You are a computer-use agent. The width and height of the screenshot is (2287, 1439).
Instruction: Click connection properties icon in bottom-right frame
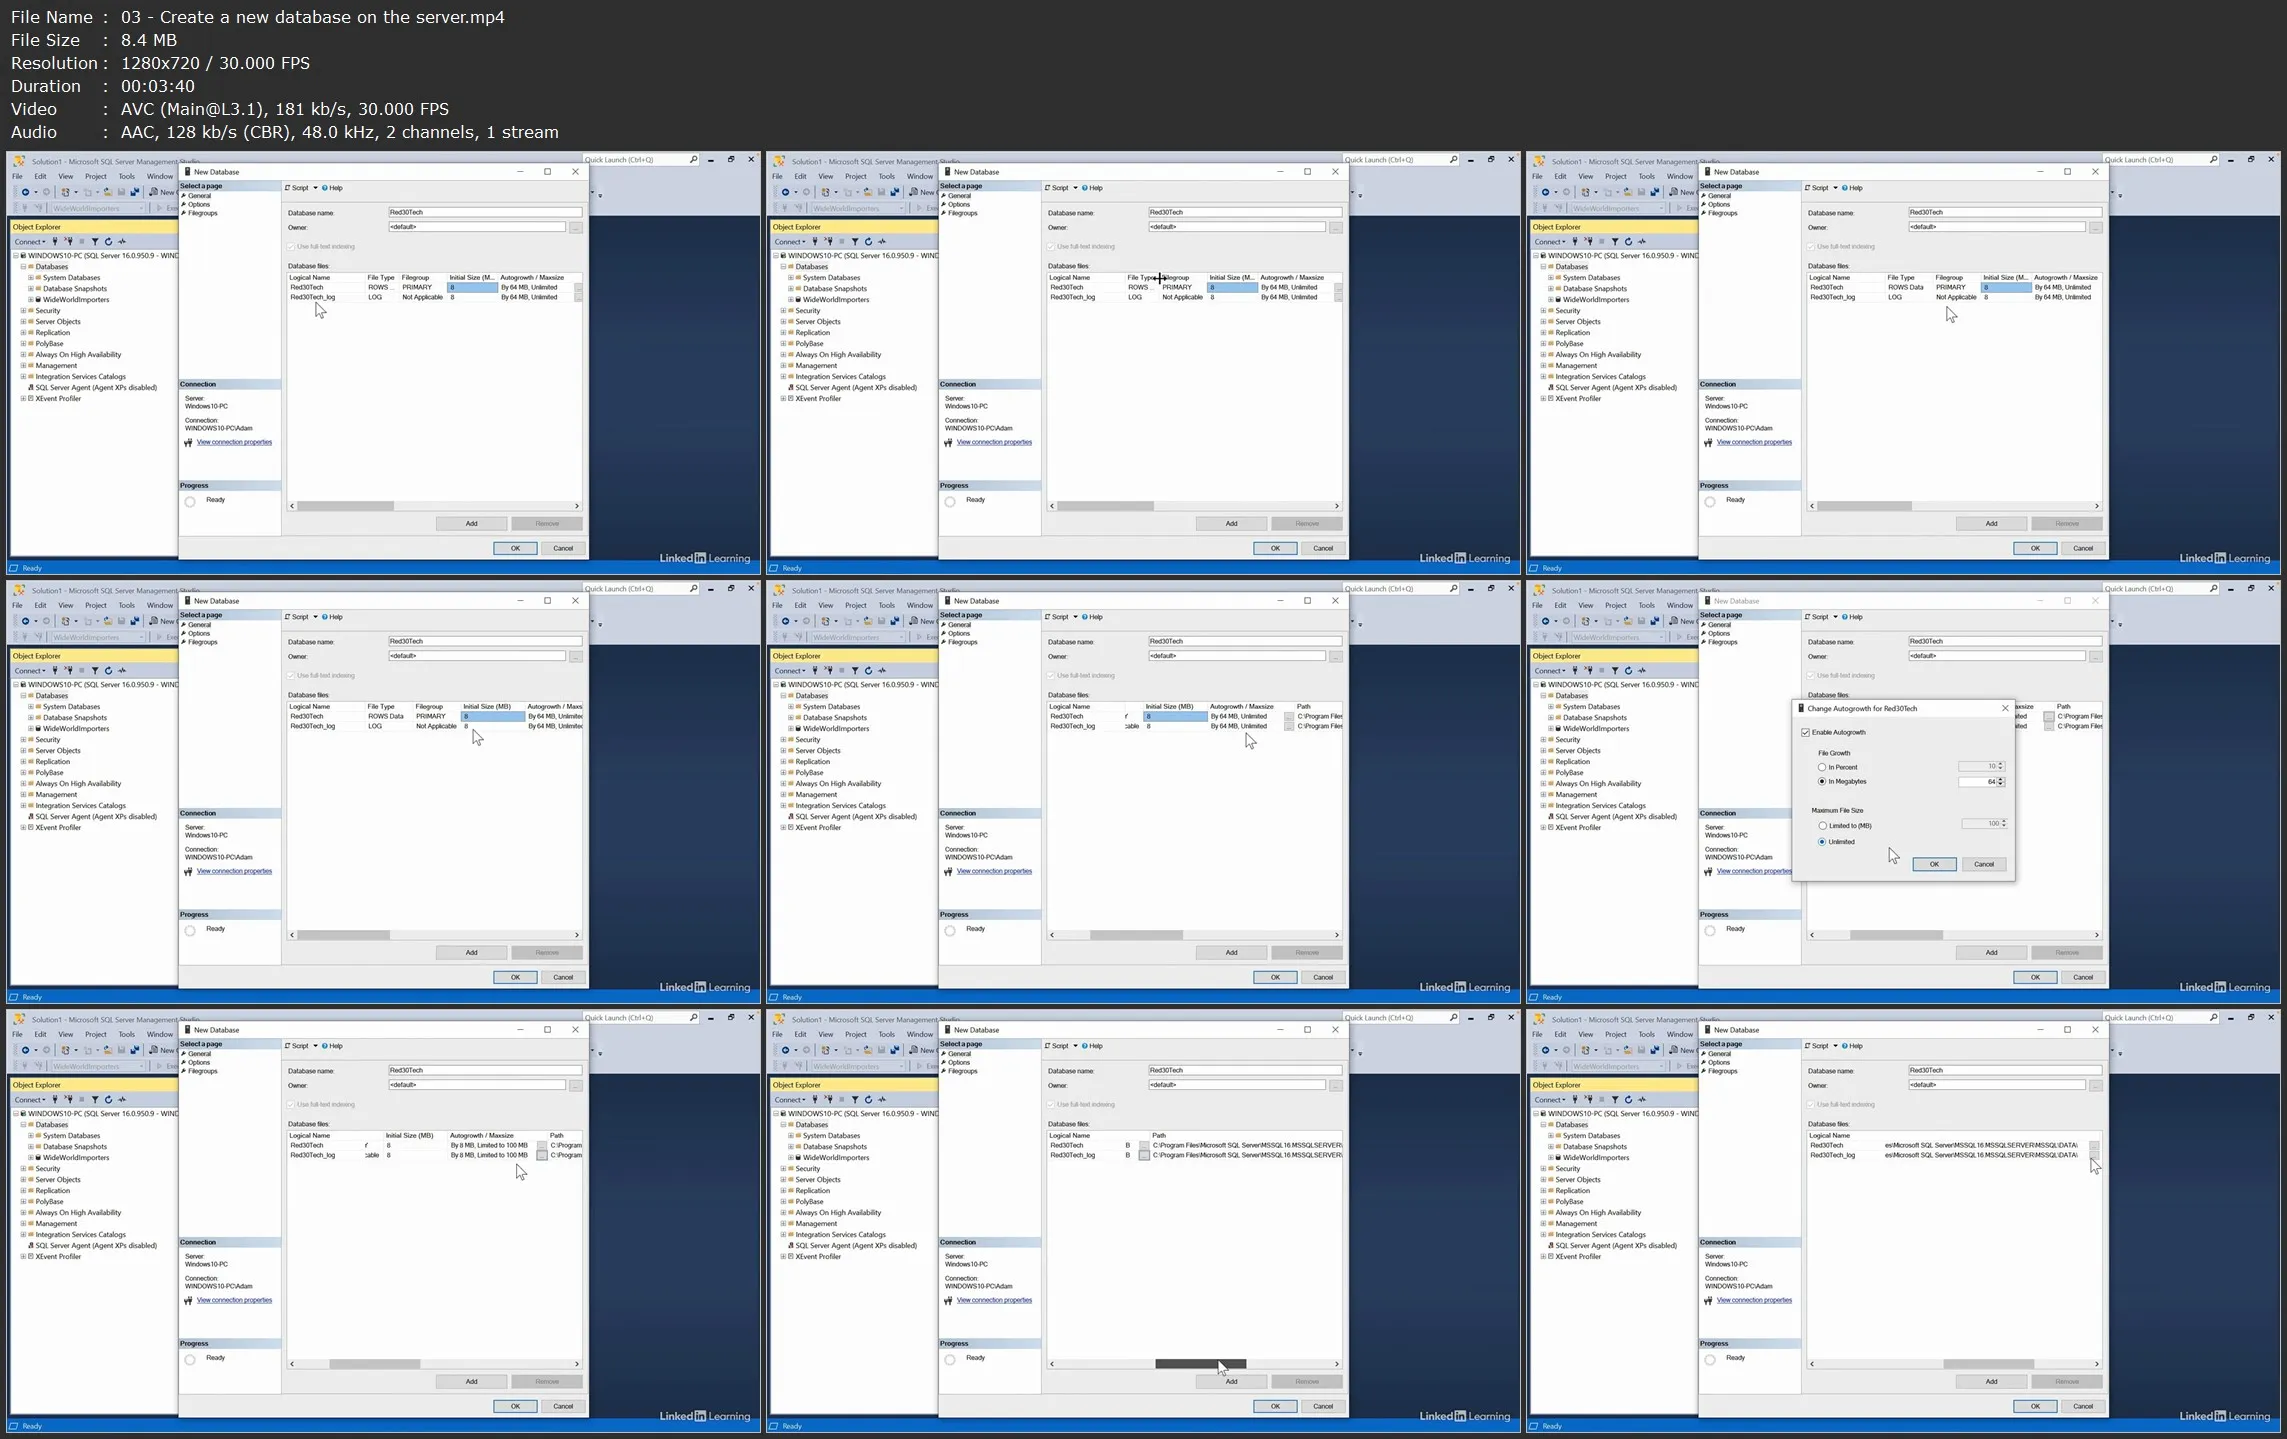pyautogui.click(x=1708, y=1301)
